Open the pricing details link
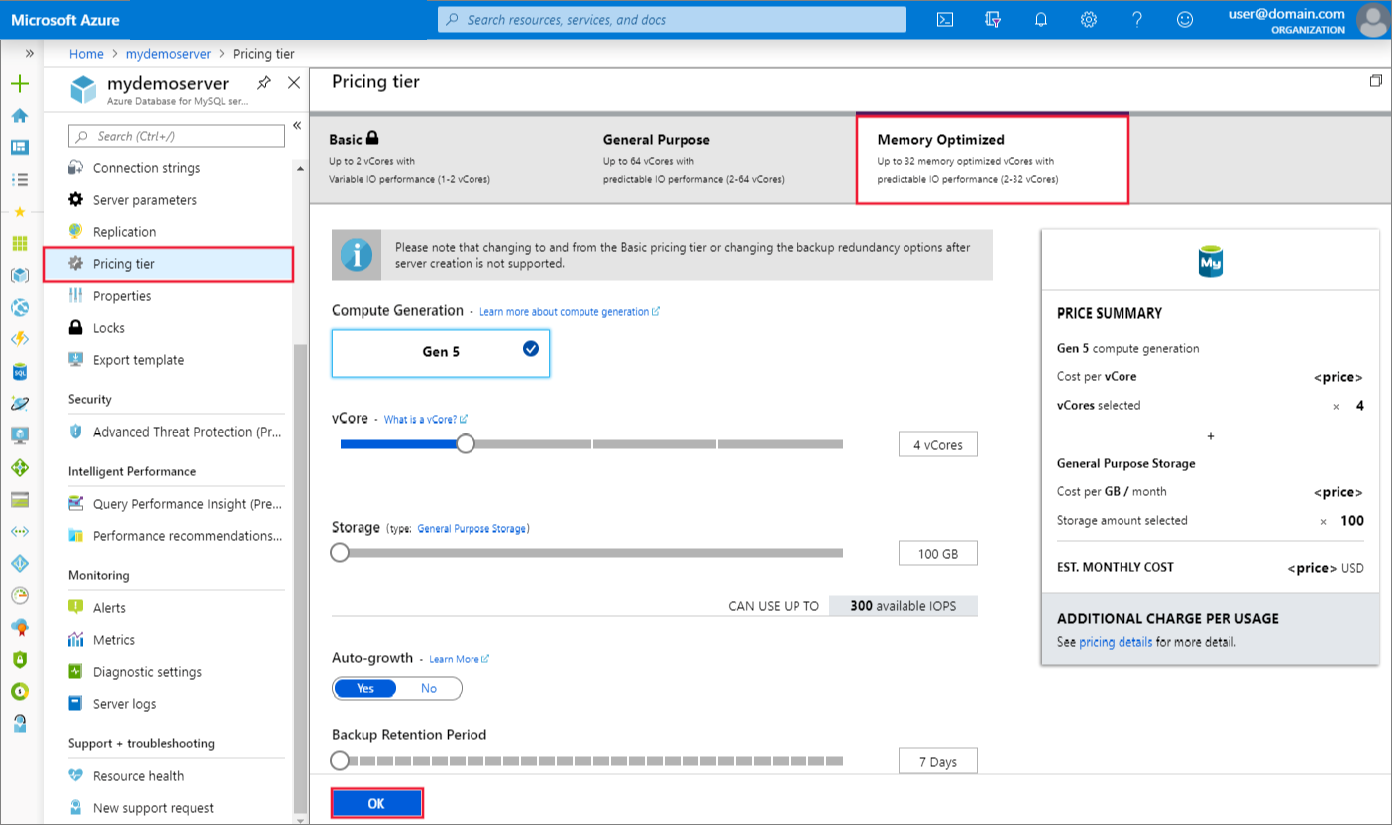This screenshot has height=825, width=1392. click(x=1116, y=642)
